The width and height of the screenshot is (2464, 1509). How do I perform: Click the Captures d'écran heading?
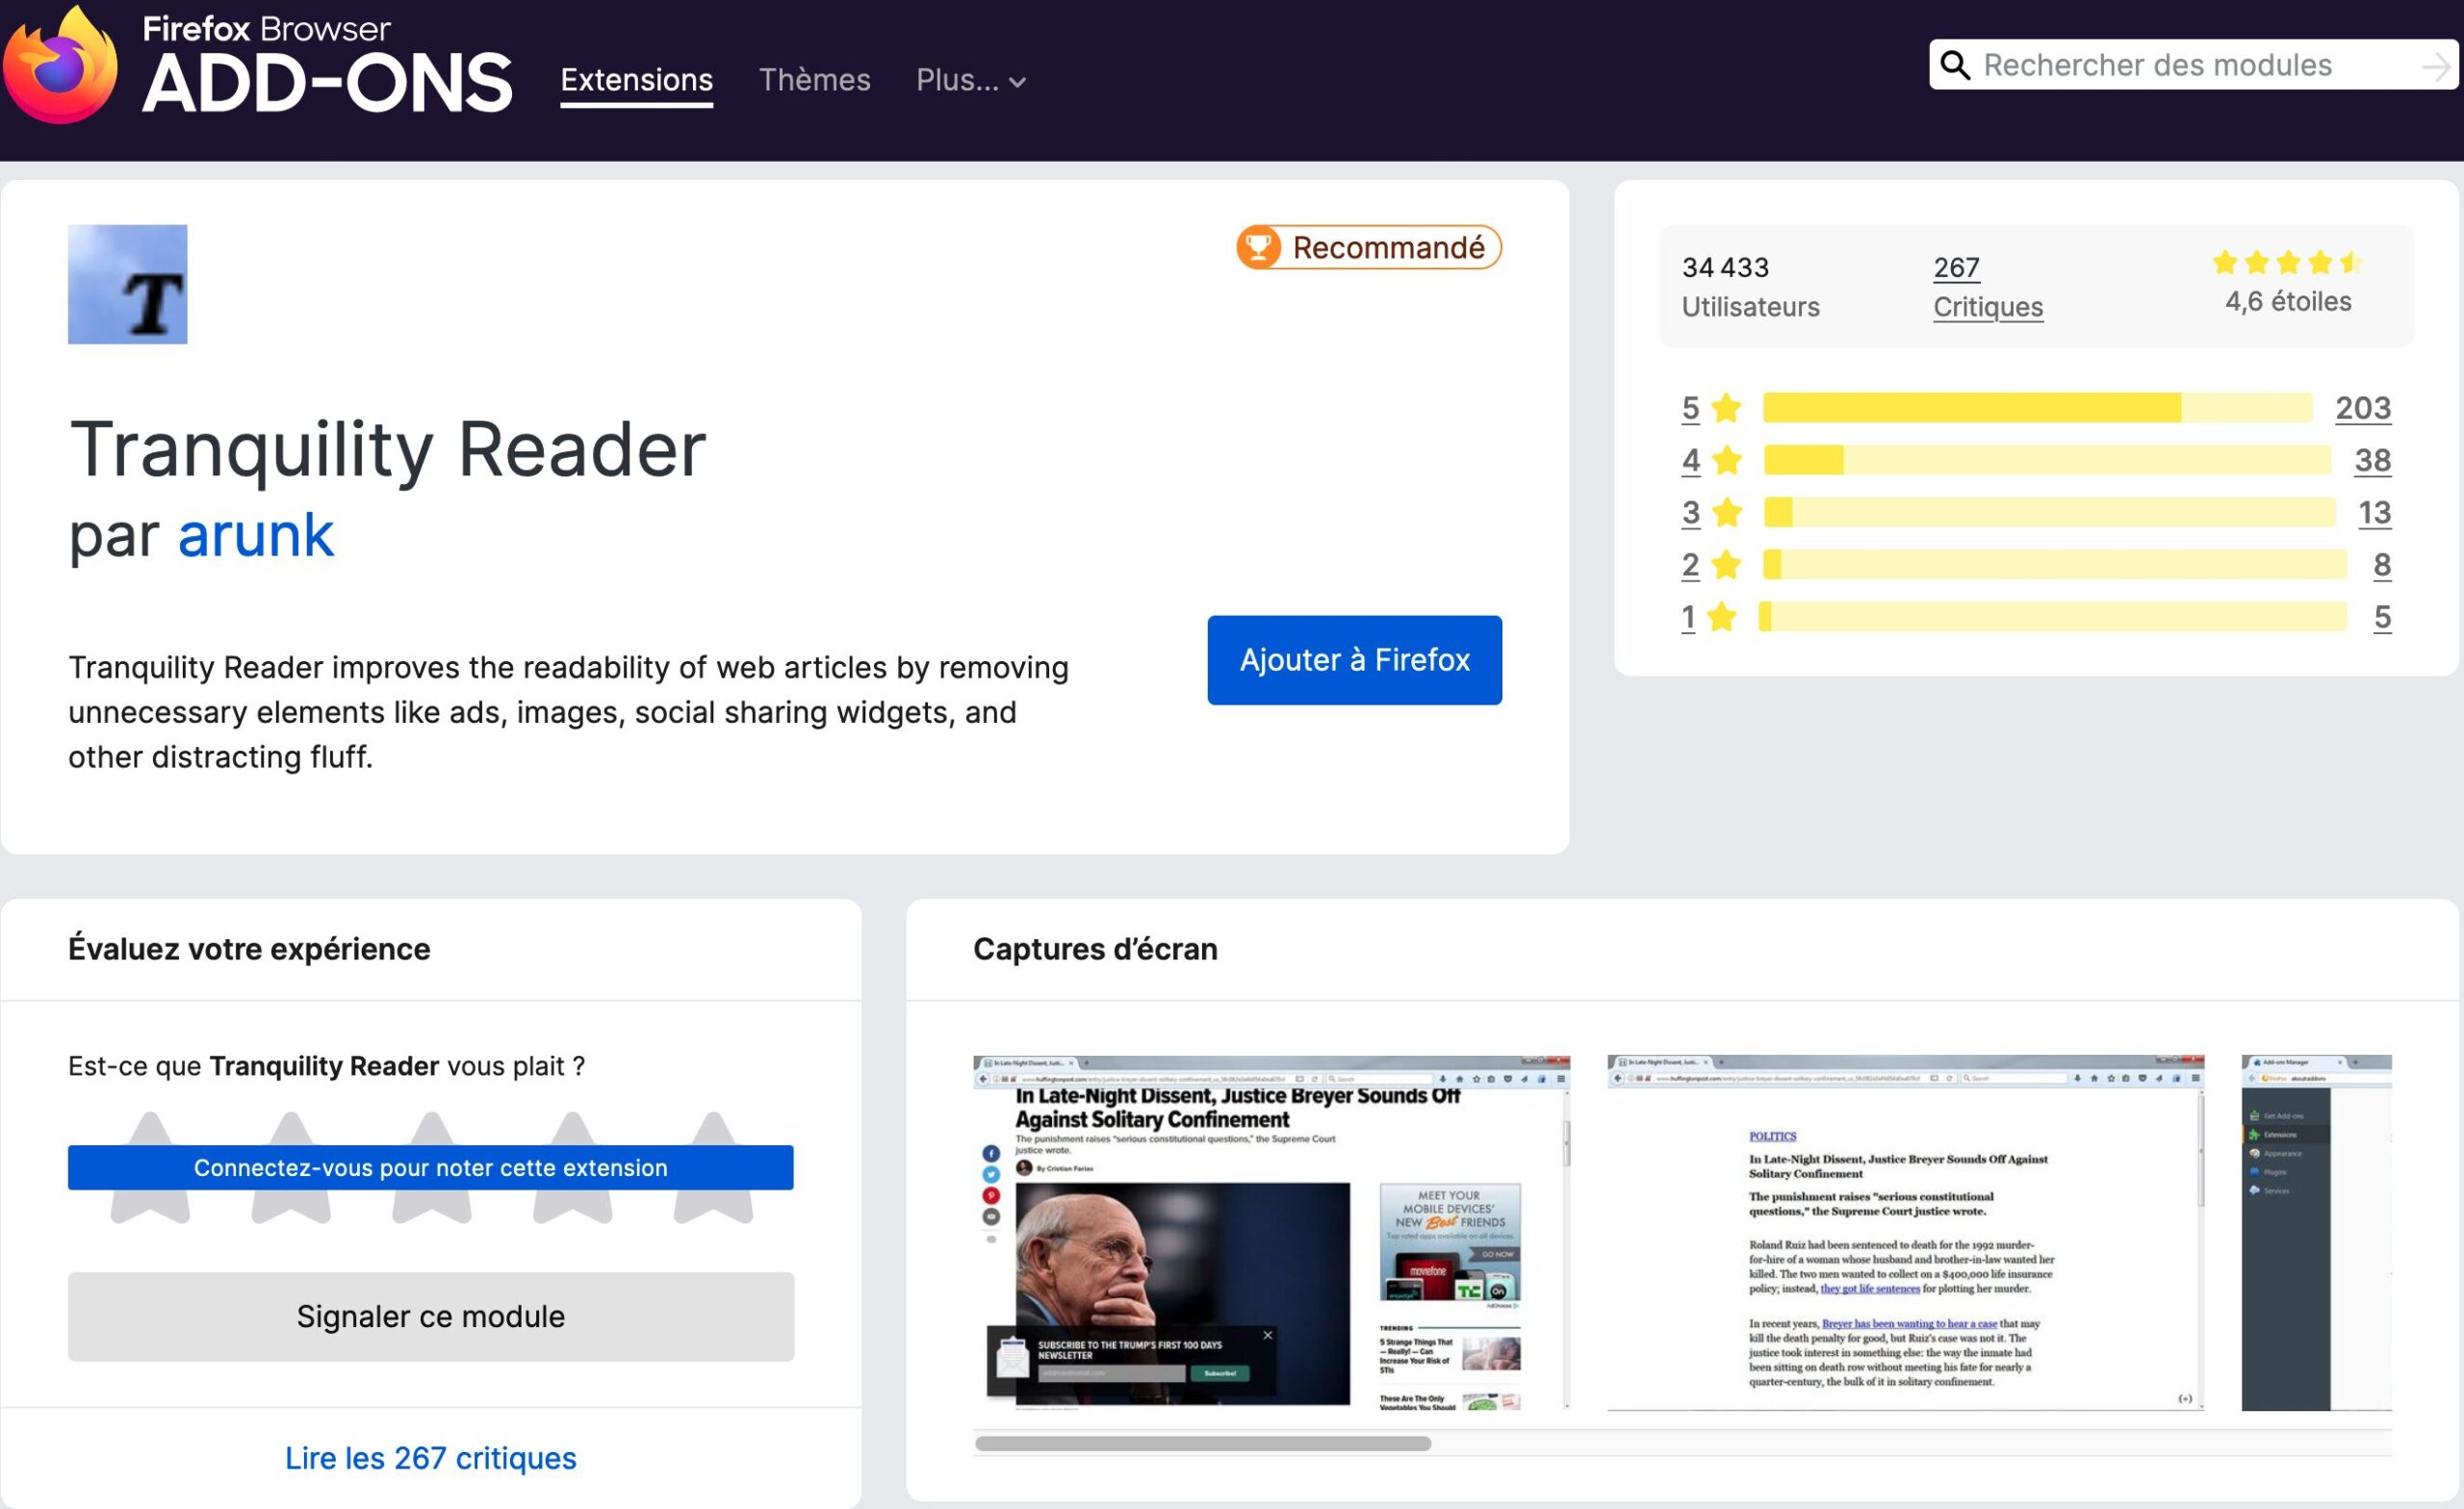point(1095,949)
